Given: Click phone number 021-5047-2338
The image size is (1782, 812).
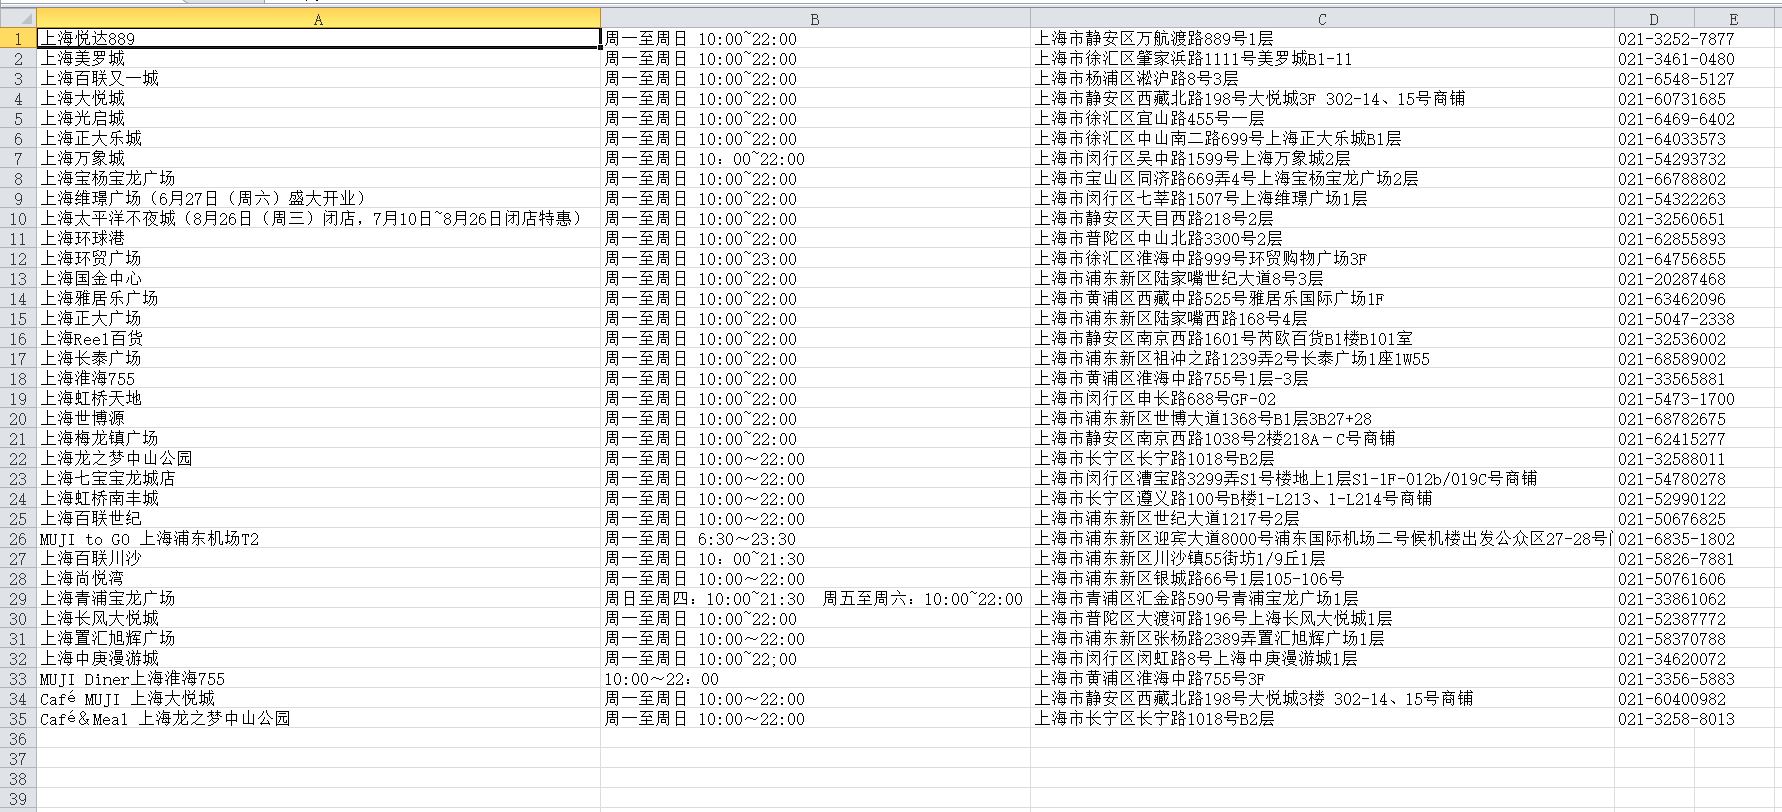Looking at the screenshot, I should (x=1676, y=319).
